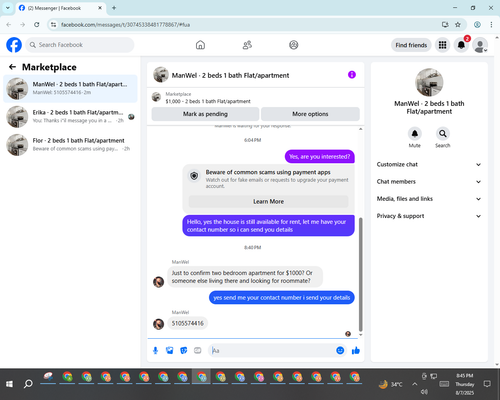Reload the page
The width and height of the screenshot is (500, 400).
click(37, 25)
